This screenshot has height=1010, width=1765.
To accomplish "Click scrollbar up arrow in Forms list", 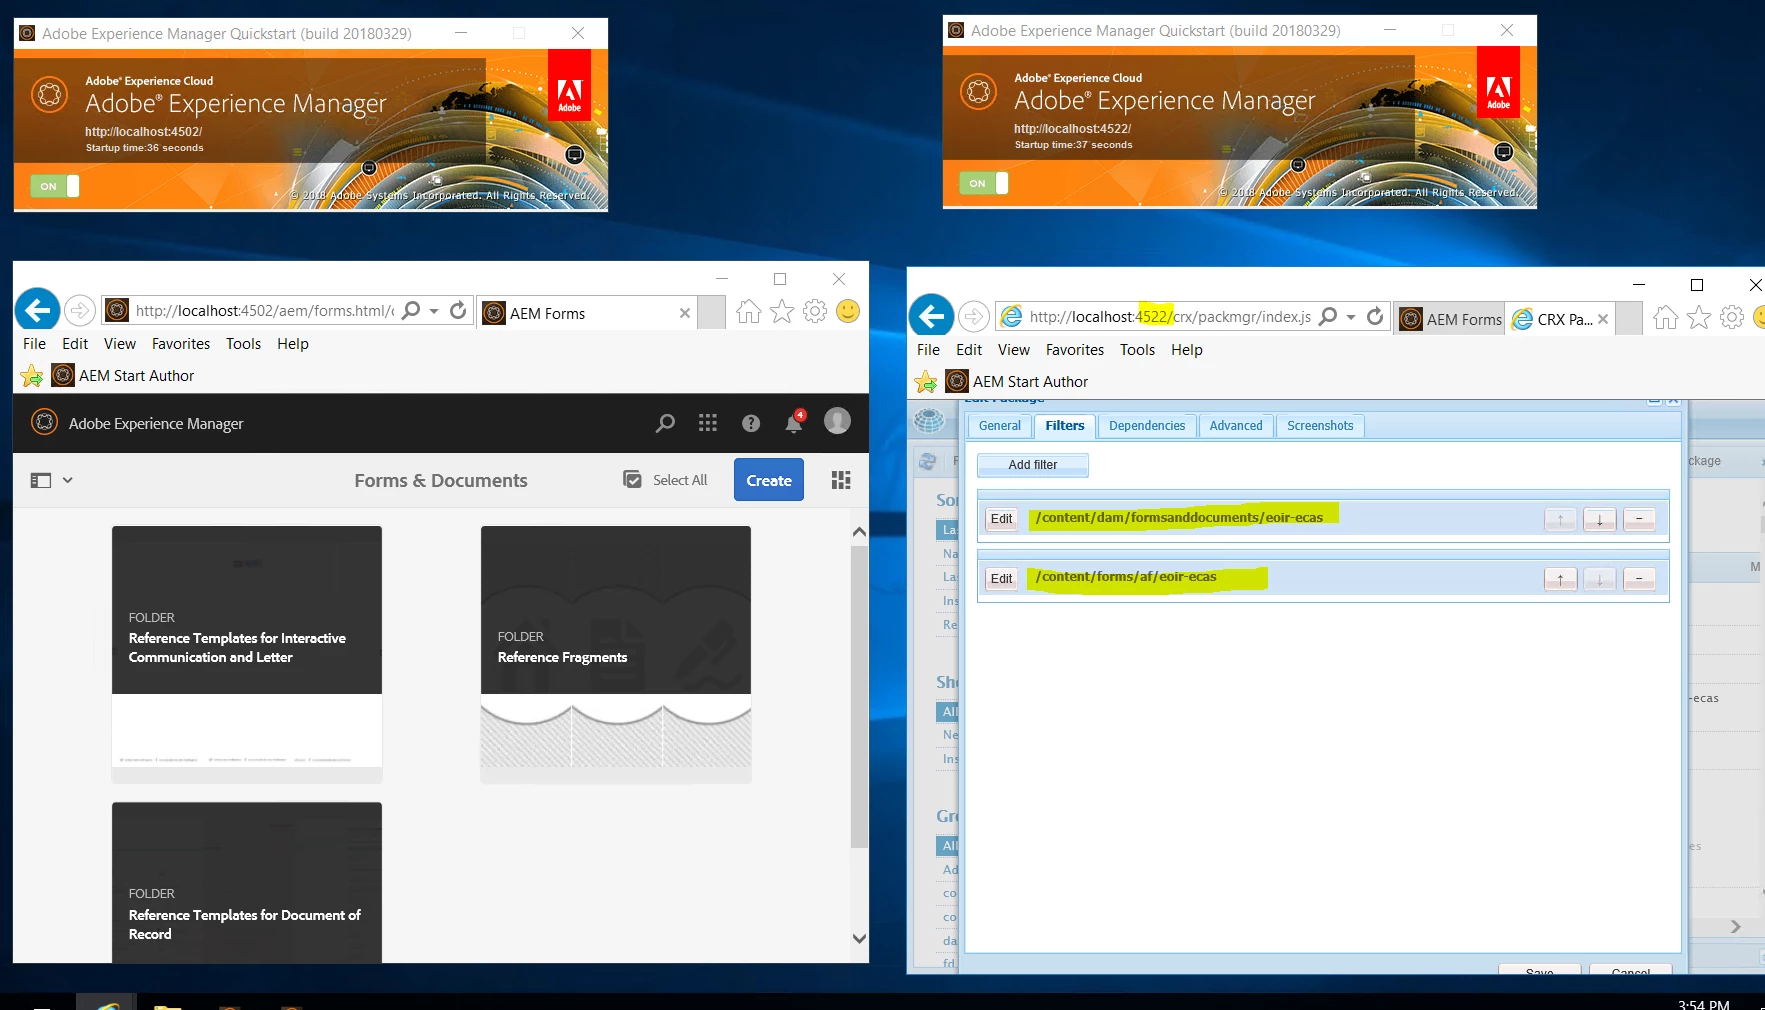I will 859,532.
